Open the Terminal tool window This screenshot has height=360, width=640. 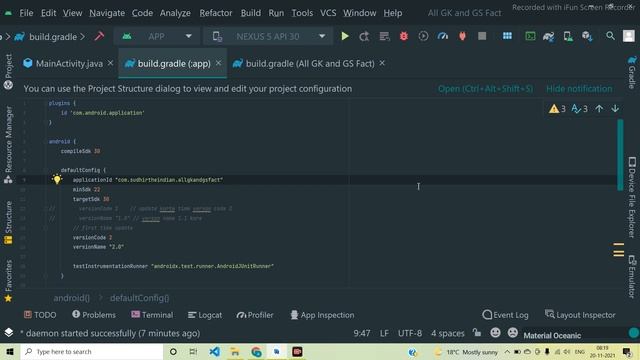[152, 315]
